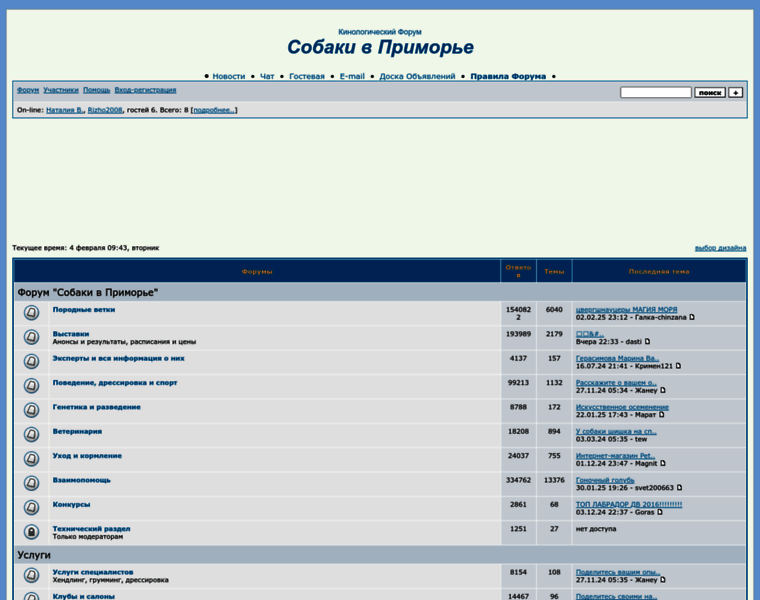Click the forum icon beside Конкурсы
Viewport: 760px width, 600px height.
pos(31,508)
